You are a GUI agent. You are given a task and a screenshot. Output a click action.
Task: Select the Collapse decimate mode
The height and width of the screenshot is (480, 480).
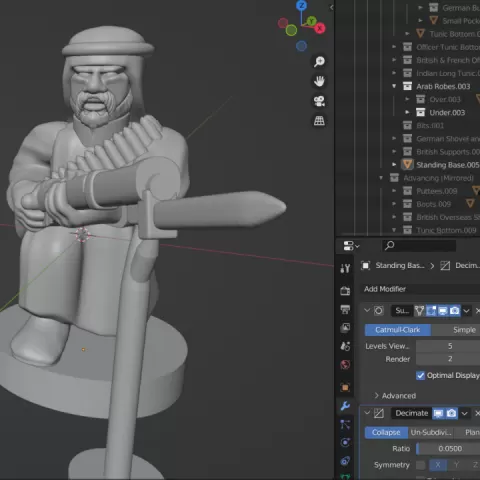click(x=386, y=432)
